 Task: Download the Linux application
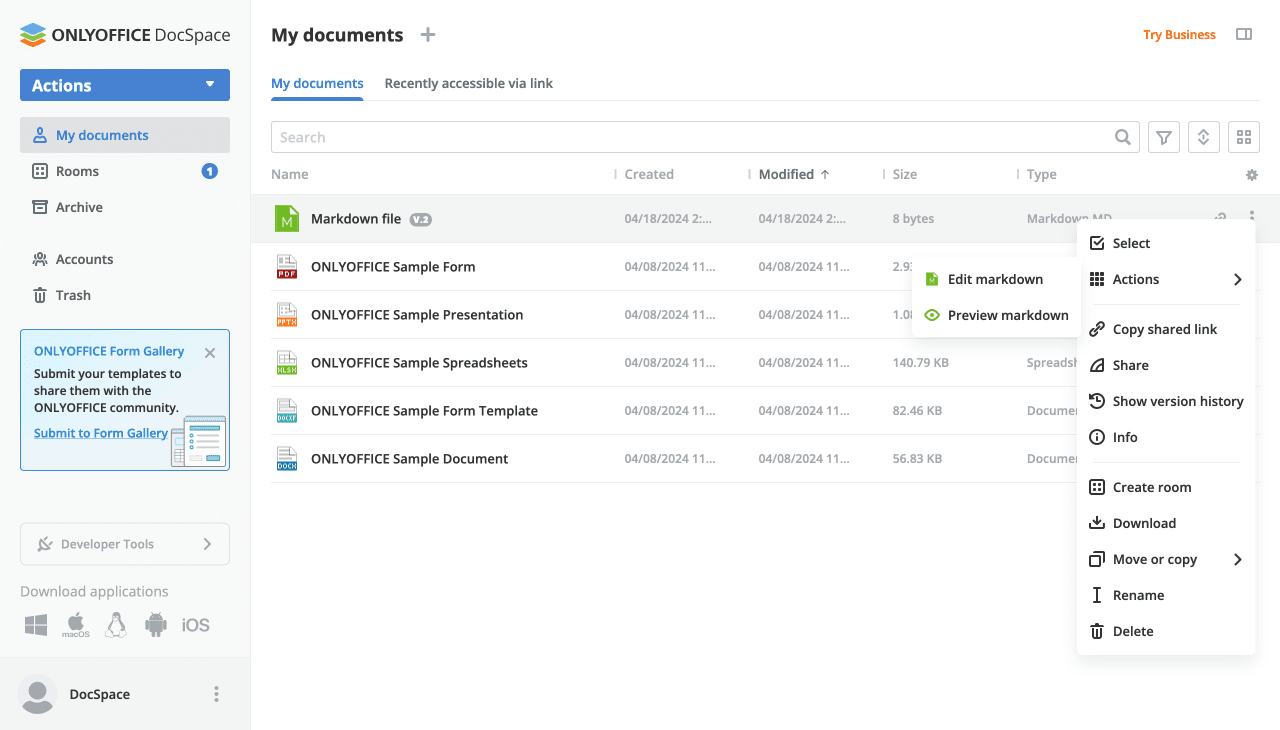click(x=116, y=625)
